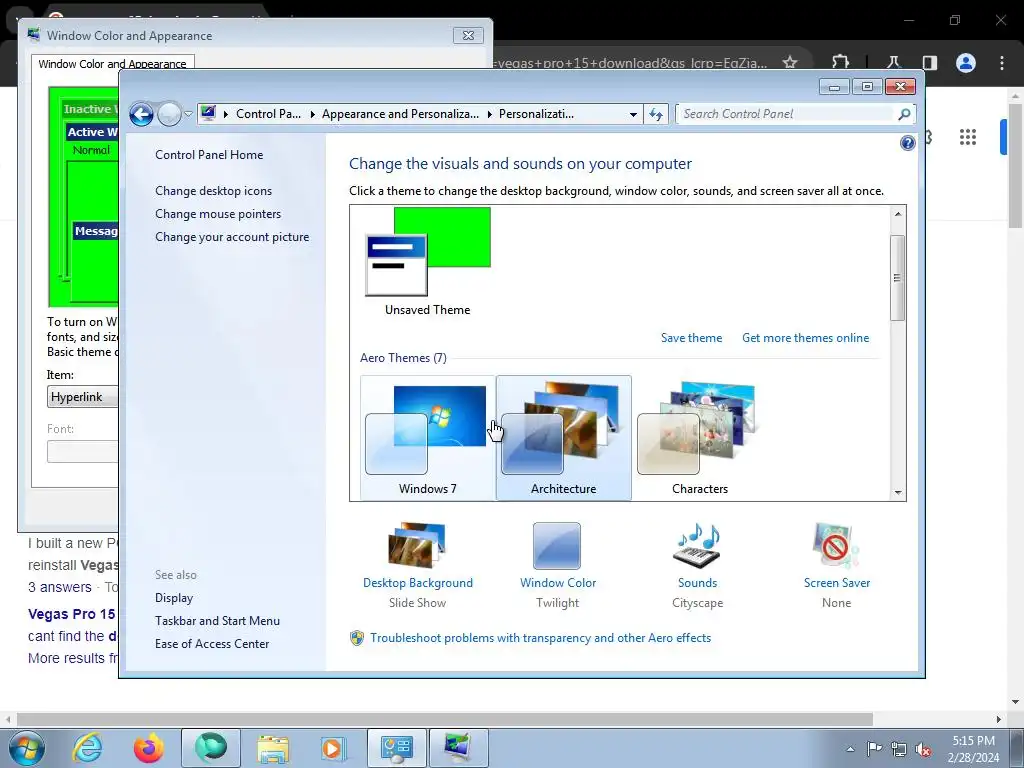Open help with the blue question mark
The height and width of the screenshot is (768, 1024).
point(907,143)
